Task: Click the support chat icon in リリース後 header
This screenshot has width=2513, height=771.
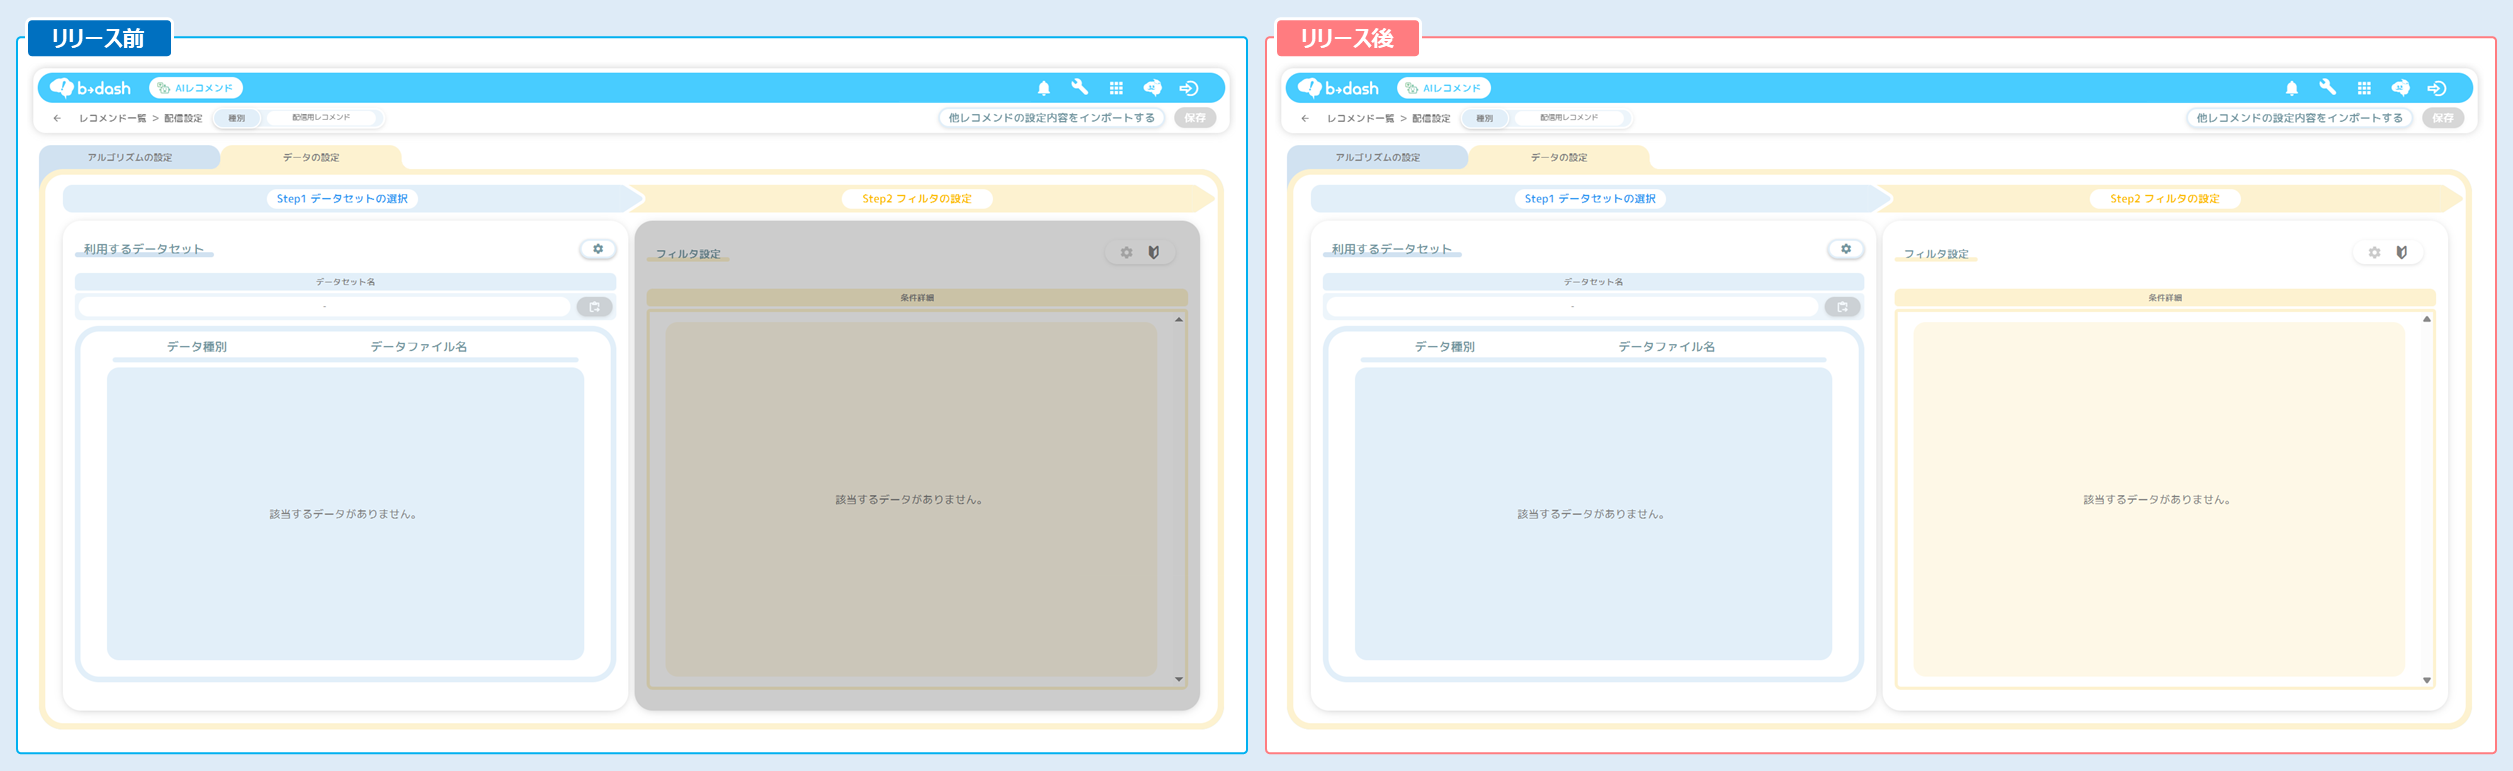Action: click(x=2400, y=88)
